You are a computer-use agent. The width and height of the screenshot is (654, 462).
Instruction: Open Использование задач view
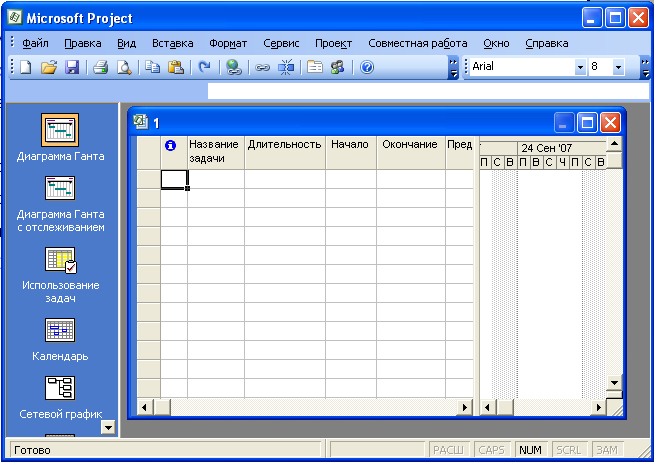[61, 260]
